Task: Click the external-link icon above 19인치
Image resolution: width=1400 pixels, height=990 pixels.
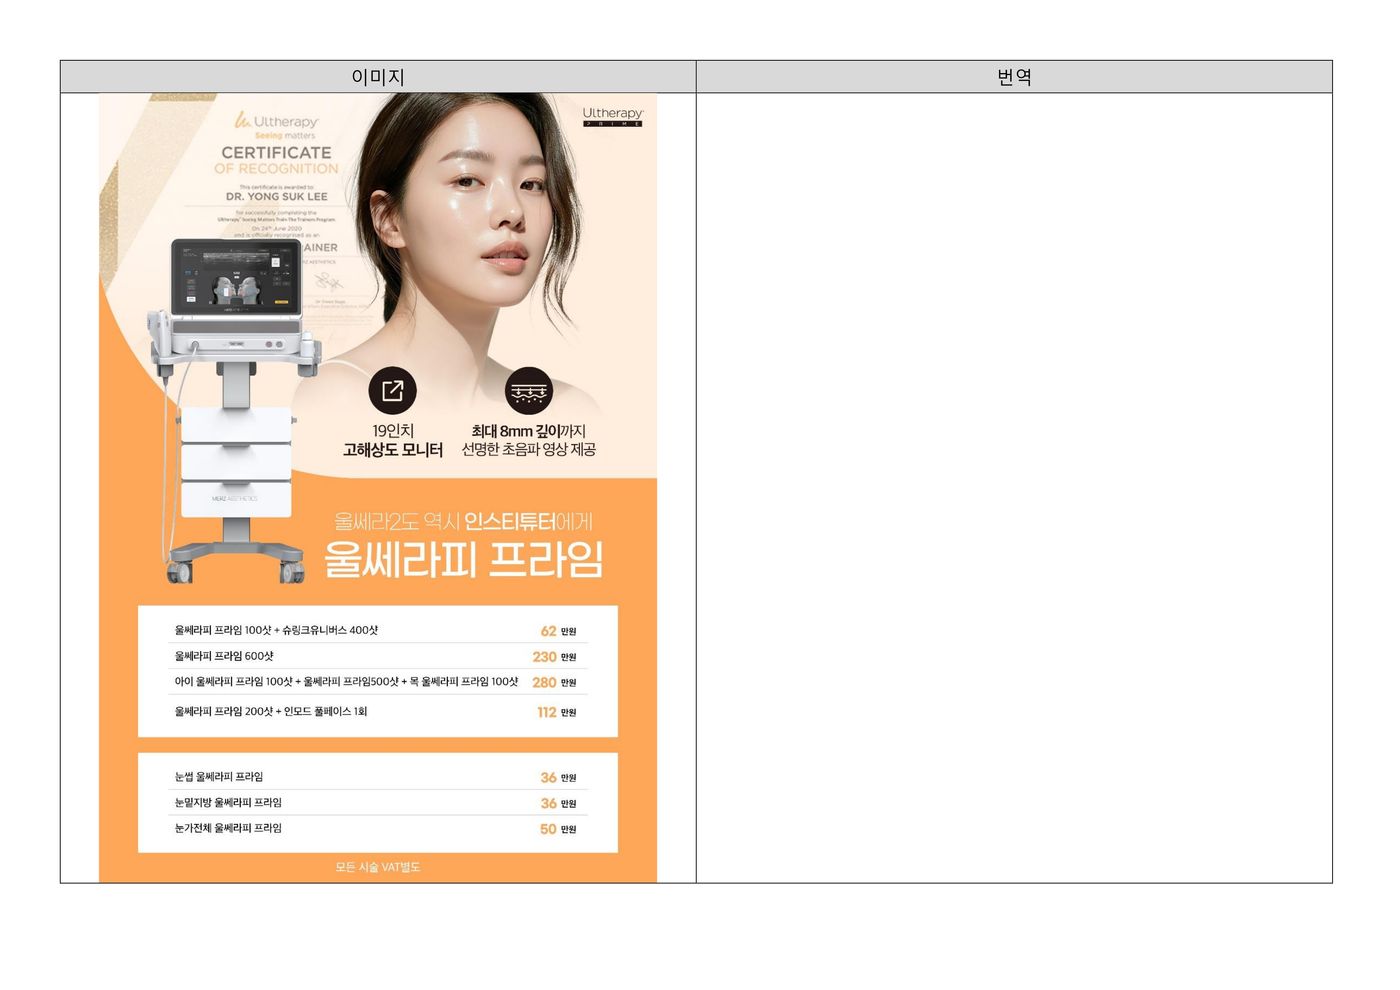Action: 392,390
